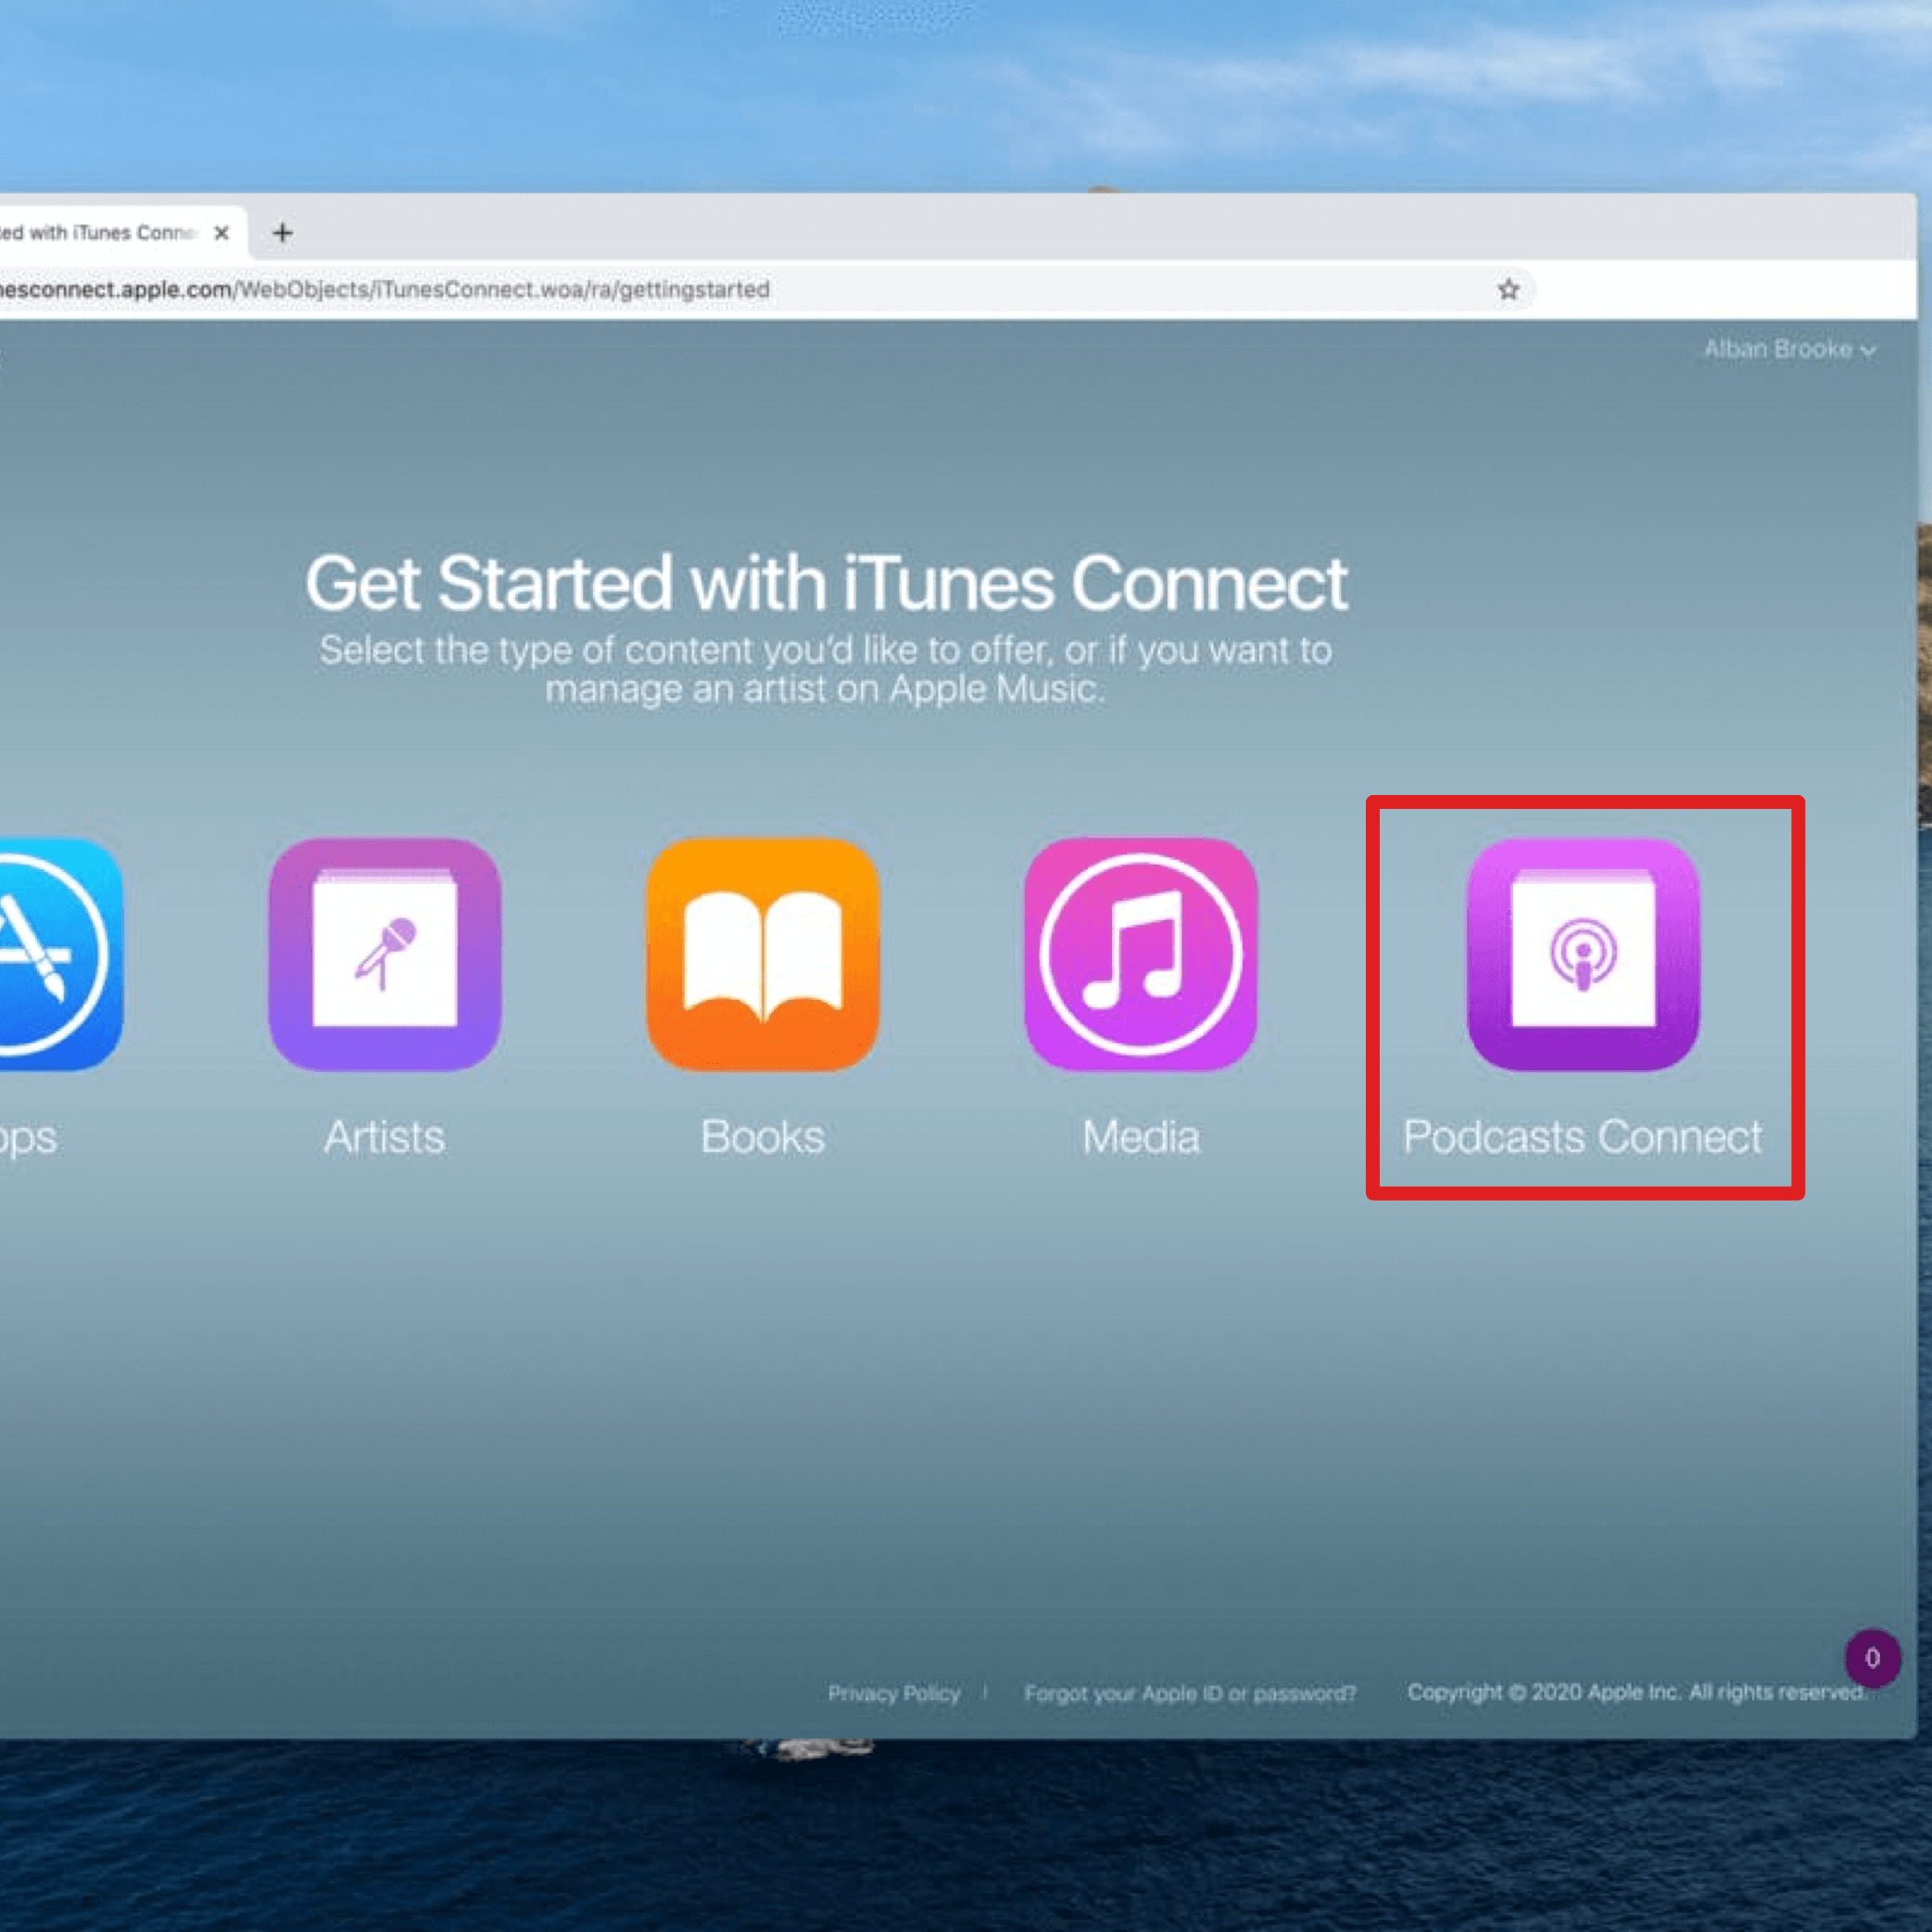
Task: Open a new browser tab with plus
Action: coord(283,233)
